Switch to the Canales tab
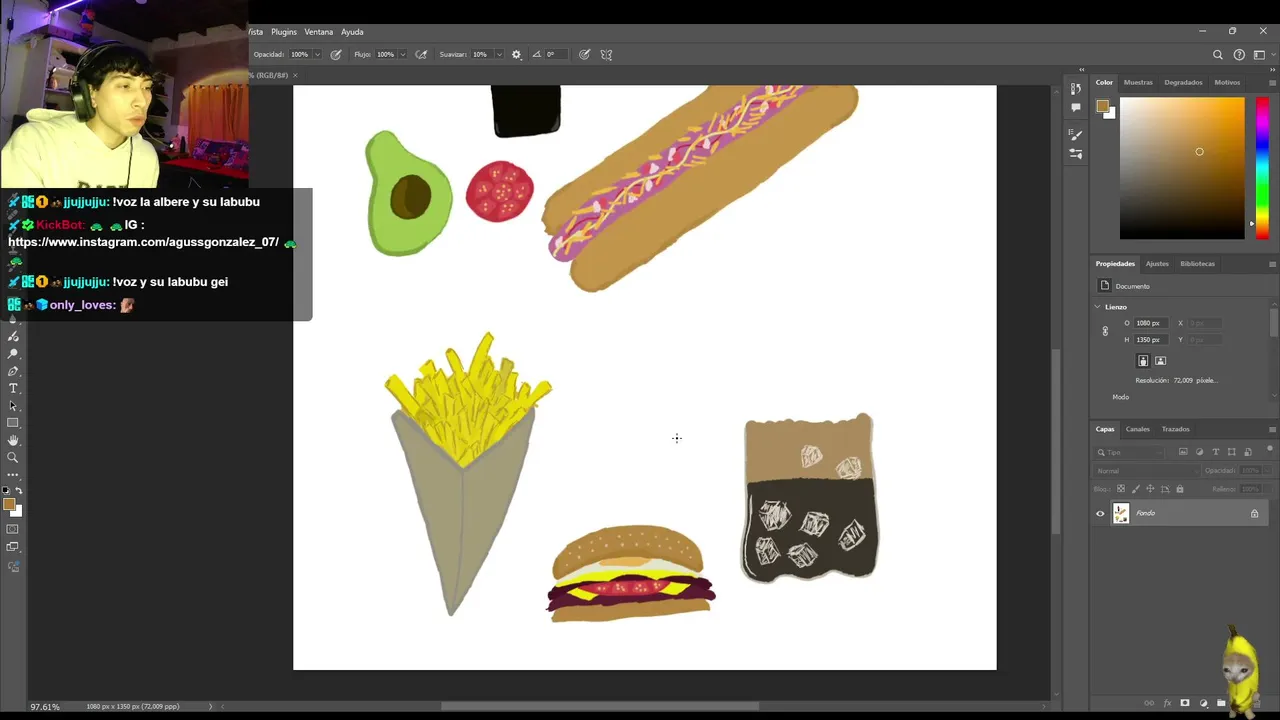Viewport: 1280px width, 720px height. (x=1138, y=429)
